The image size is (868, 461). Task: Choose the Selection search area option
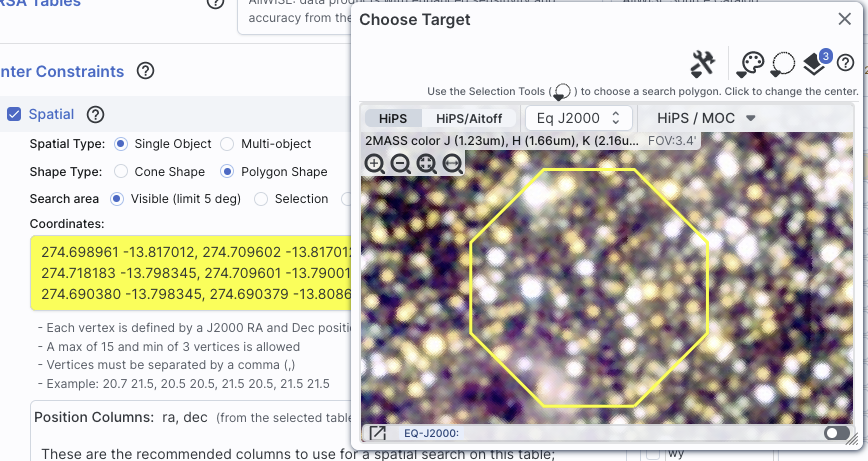click(262, 199)
